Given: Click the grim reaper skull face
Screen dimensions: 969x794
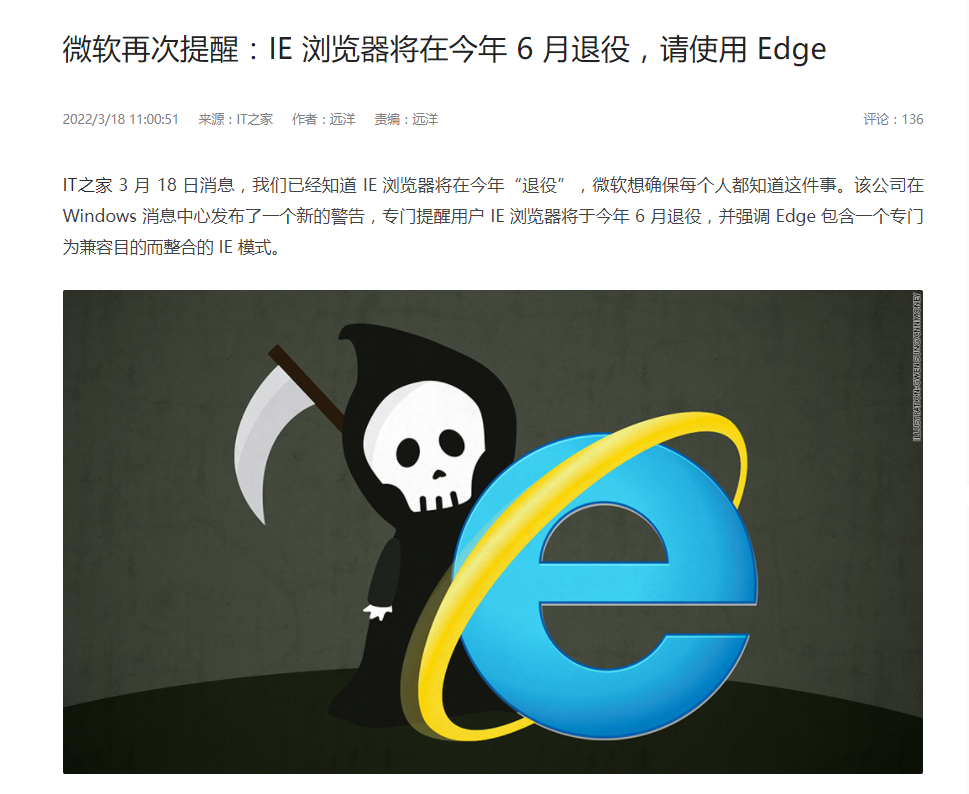Looking at the screenshot, I should coord(425,445).
